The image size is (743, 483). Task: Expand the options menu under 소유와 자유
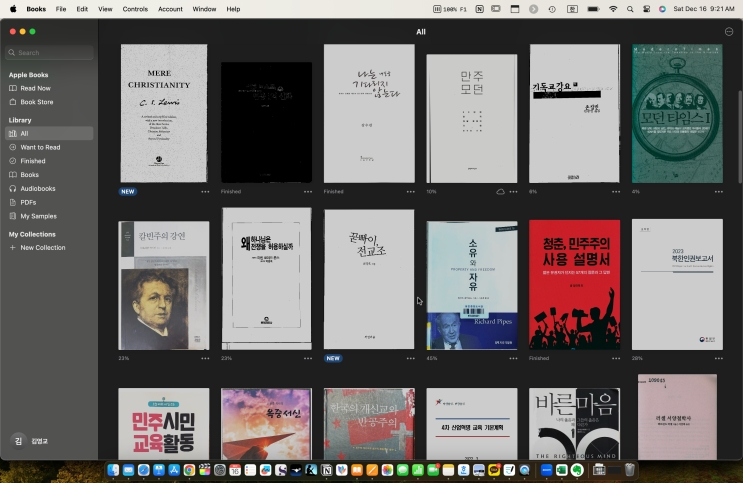[513, 358]
